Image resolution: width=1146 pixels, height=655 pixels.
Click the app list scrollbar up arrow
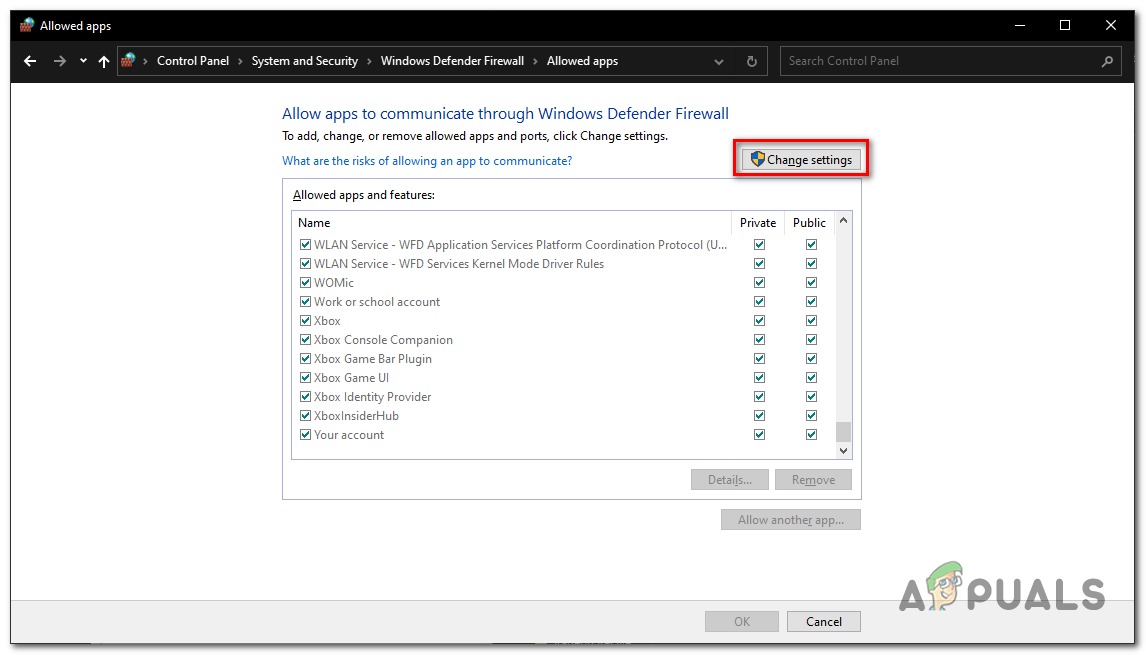click(843, 221)
